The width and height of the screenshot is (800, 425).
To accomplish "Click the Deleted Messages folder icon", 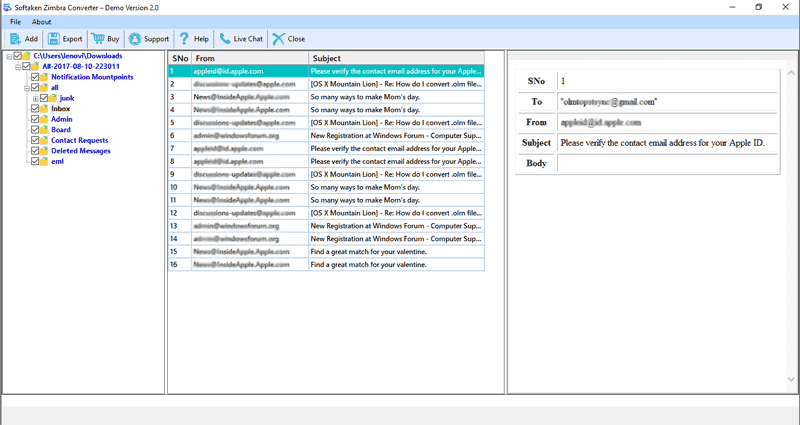I will coord(45,151).
